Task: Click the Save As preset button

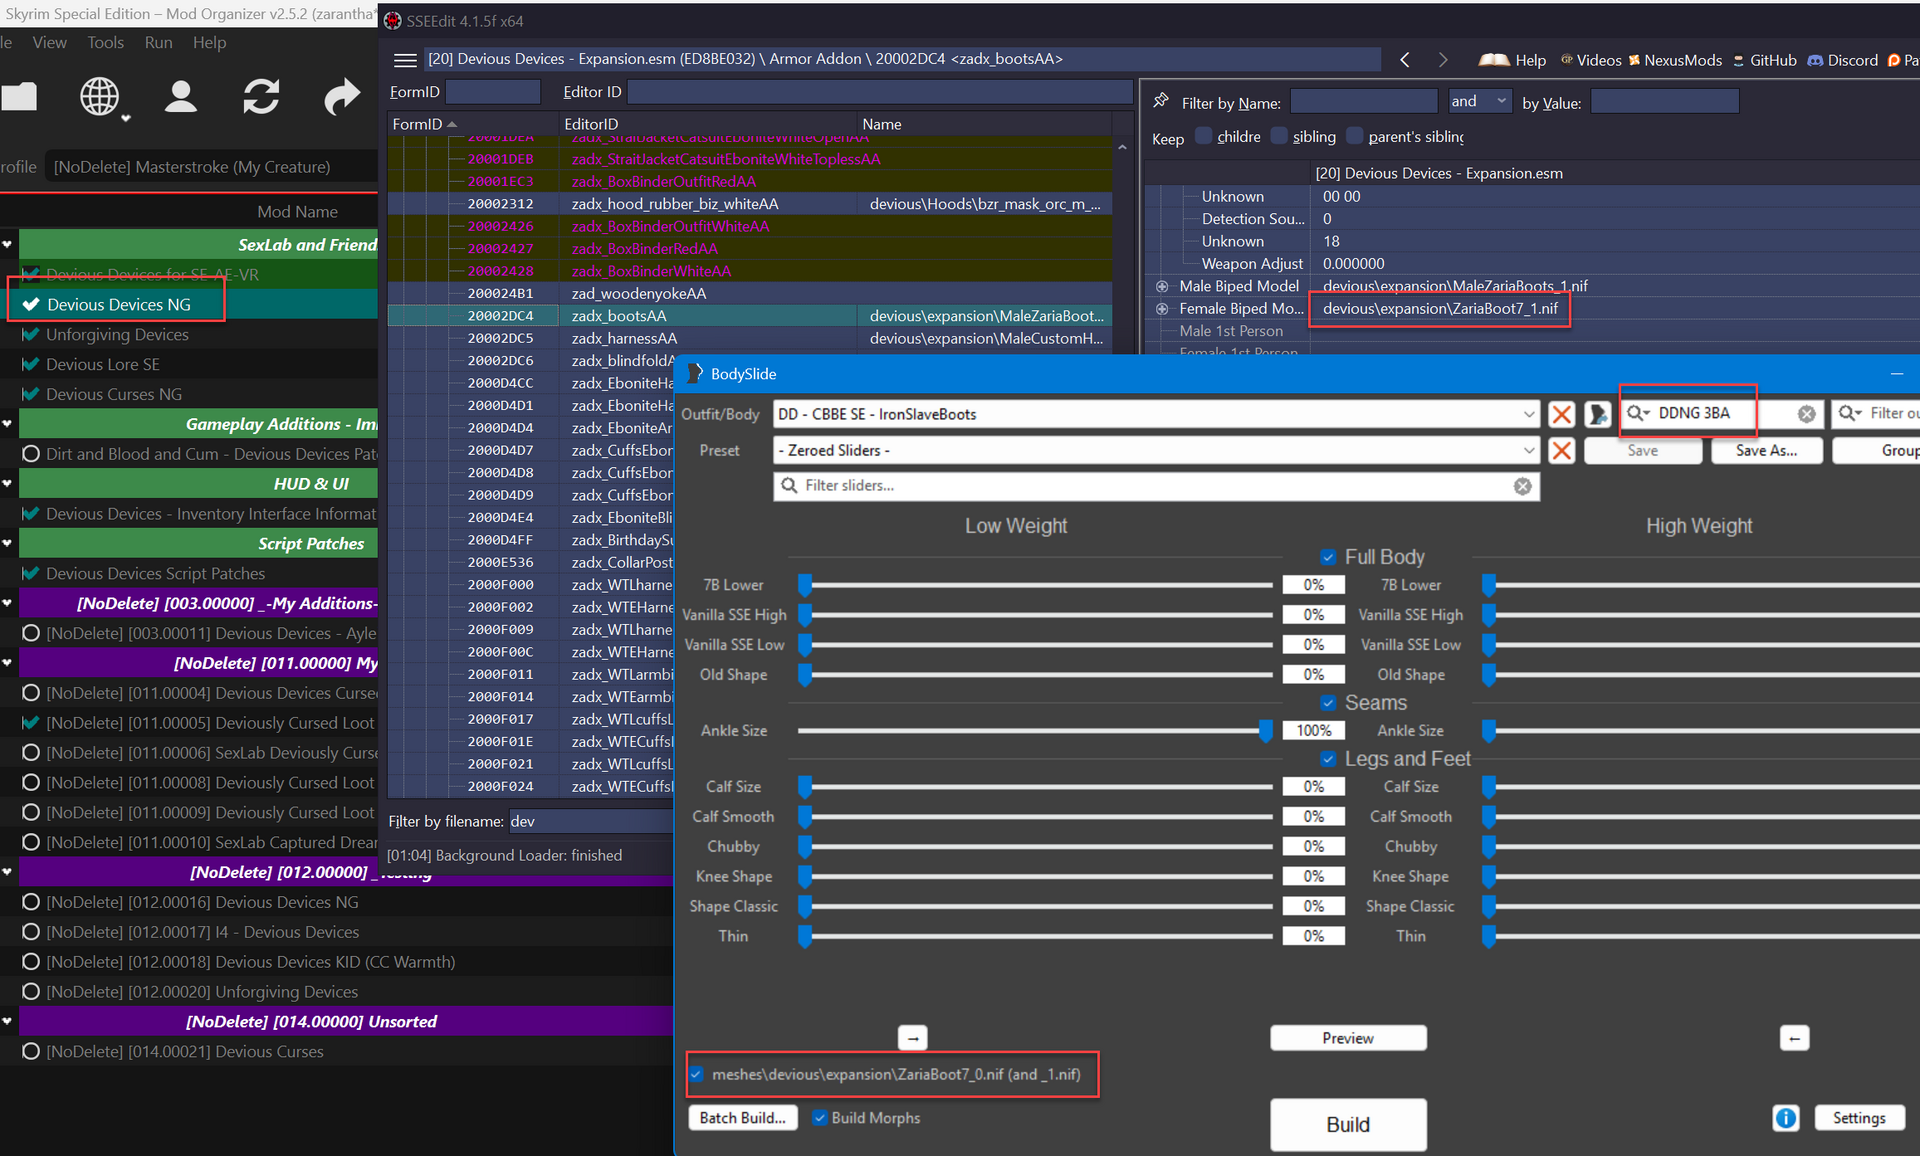Action: (1766, 451)
